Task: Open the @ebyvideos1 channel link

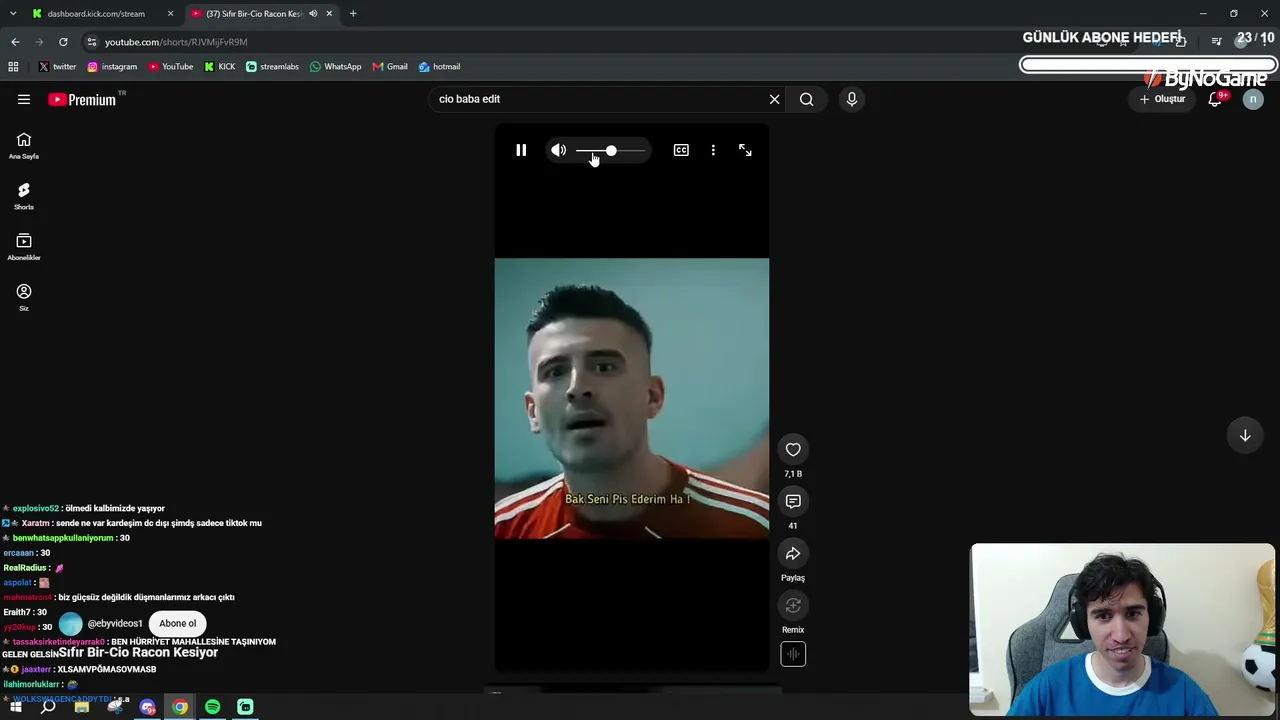Action: 115,623
